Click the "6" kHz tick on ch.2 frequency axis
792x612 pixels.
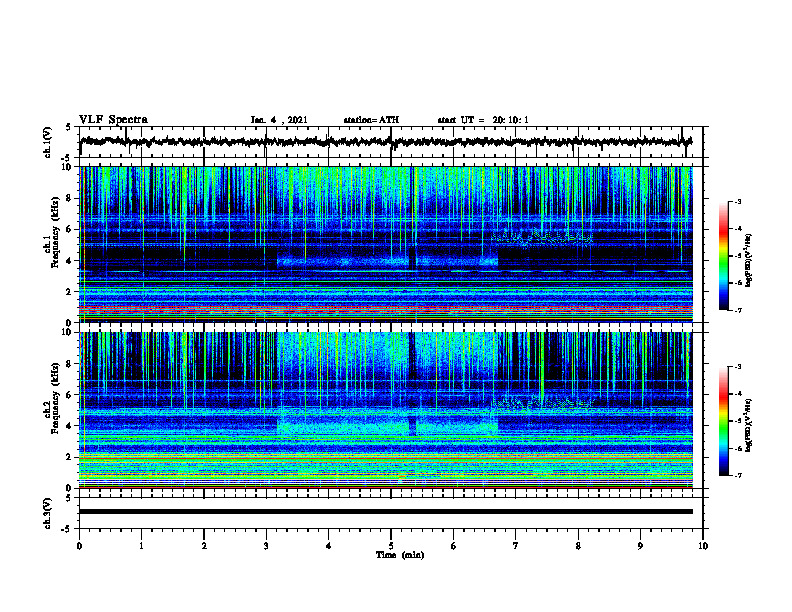pyautogui.click(x=69, y=395)
